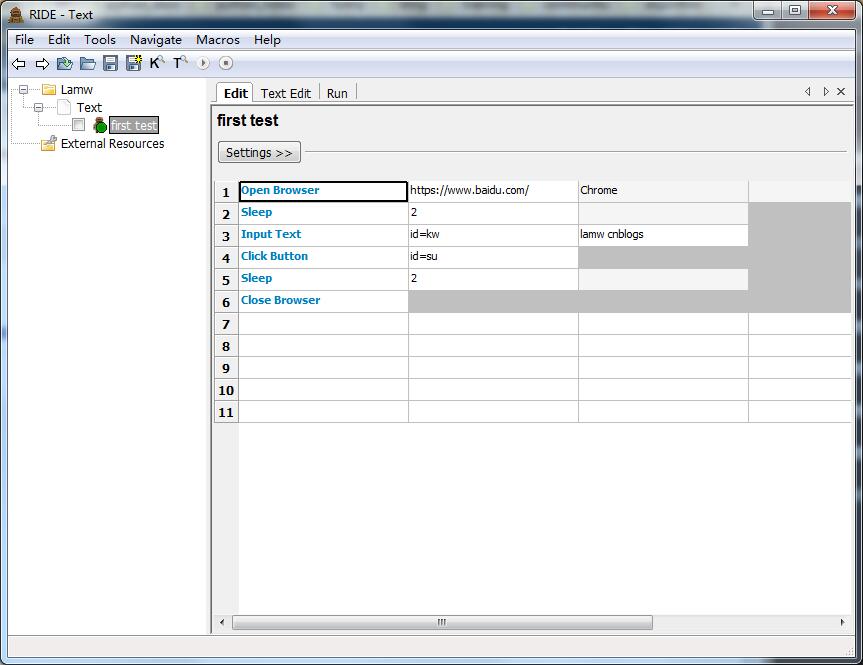The width and height of the screenshot is (863, 665).
Task: Minimize the RIDE window
Action: click(x=768, y=11)
